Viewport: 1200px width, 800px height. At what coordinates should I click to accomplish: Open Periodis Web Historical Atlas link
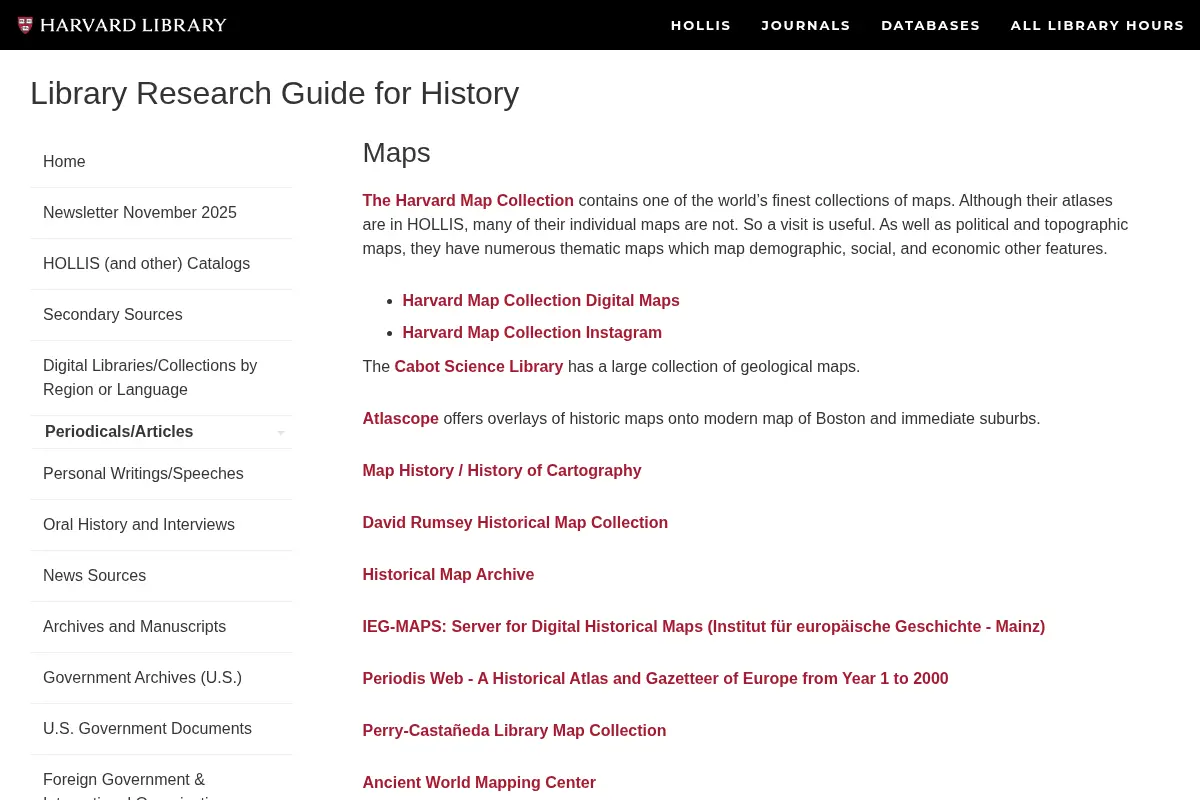pyautogui.click(x=655, y=679)
